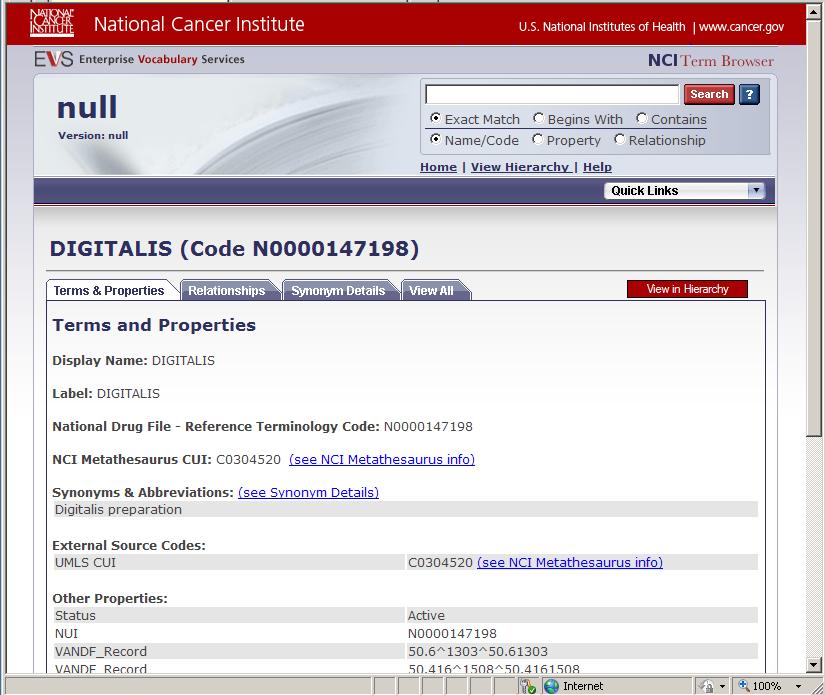The width and height of the screenshot is (825, 695).
Task: Click the Internet zone globe icon
Action: [551, 686]
